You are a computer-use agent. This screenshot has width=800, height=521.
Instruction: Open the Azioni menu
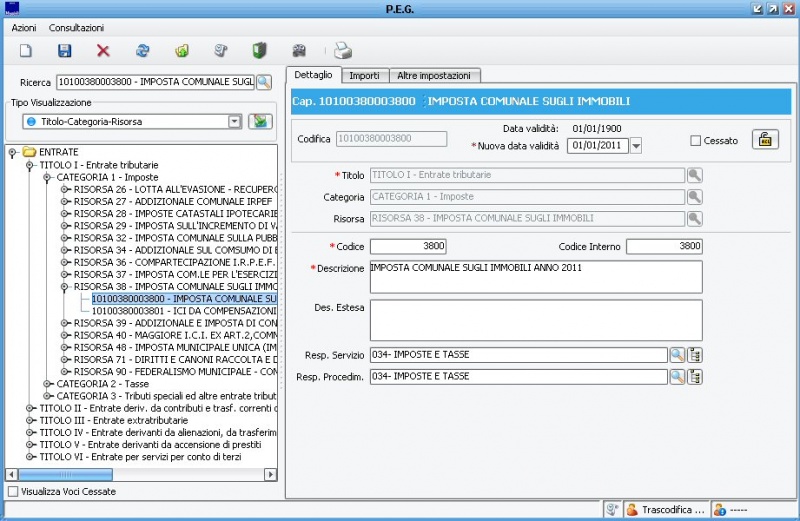(24, 28)
